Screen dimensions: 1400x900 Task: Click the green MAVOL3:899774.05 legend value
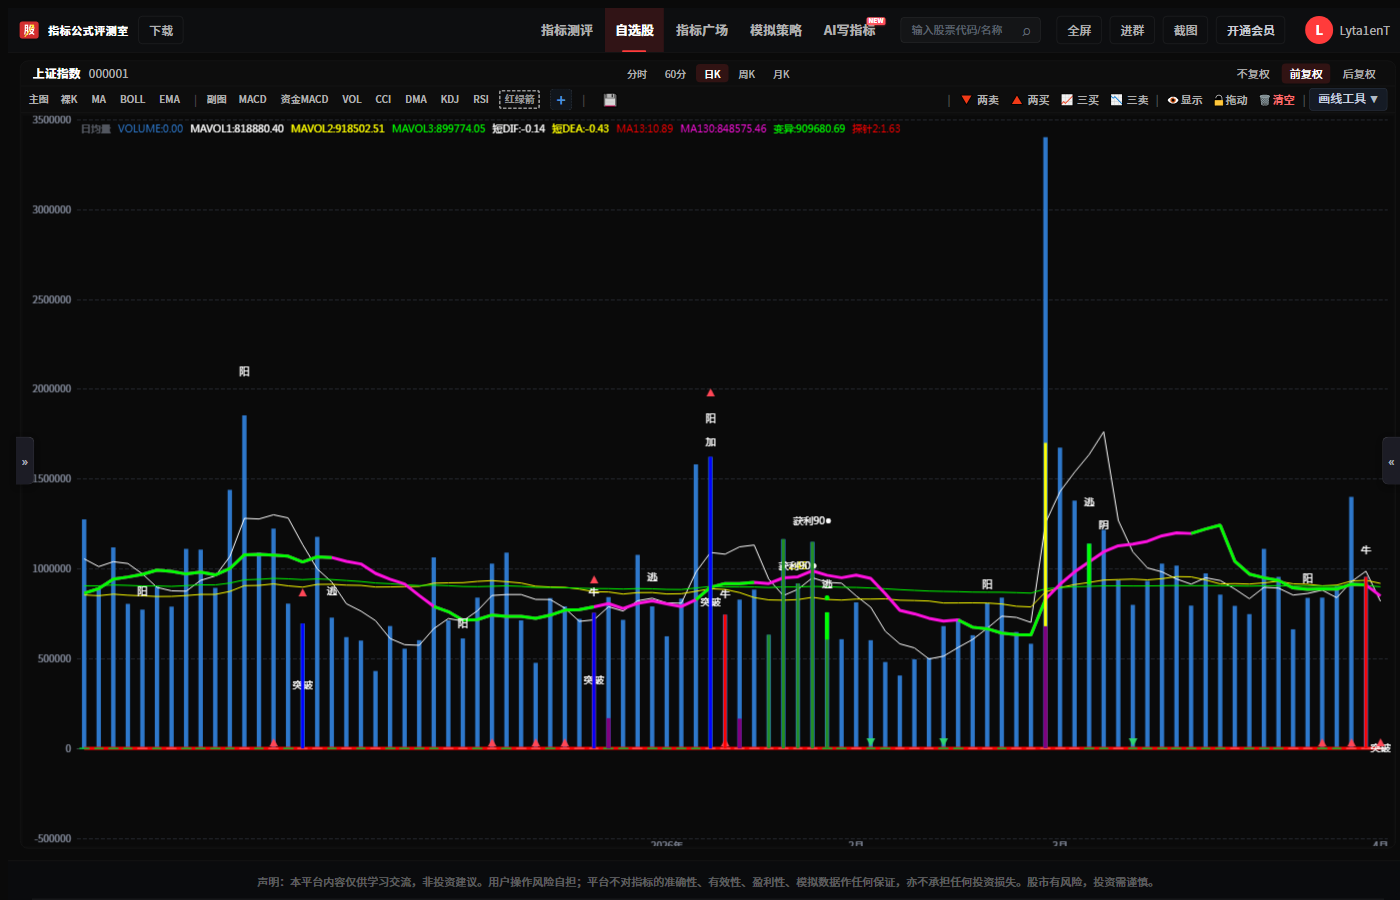pos(439,129)
